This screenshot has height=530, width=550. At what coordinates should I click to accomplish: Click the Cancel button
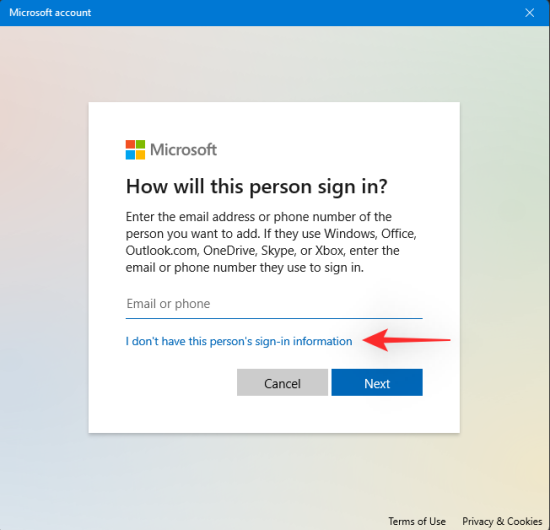pyautogui.click(x=282, y=383)
